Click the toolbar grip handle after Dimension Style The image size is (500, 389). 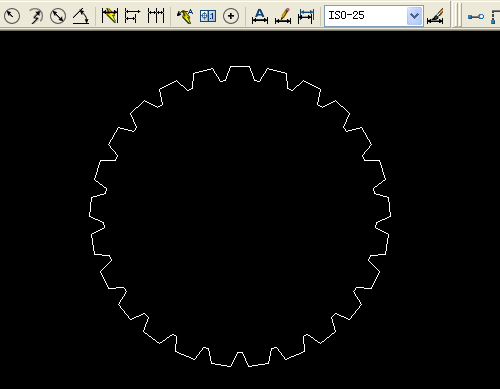[x=458, y=15]
